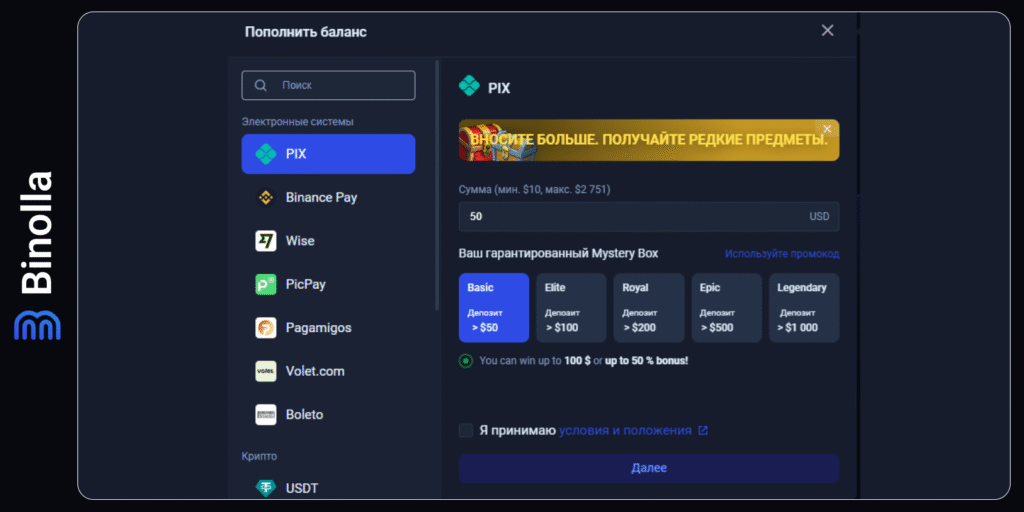Viewport: 1024px width, 512px height.
Task: Select the USDT crypto icon
Action: (266, 488)
